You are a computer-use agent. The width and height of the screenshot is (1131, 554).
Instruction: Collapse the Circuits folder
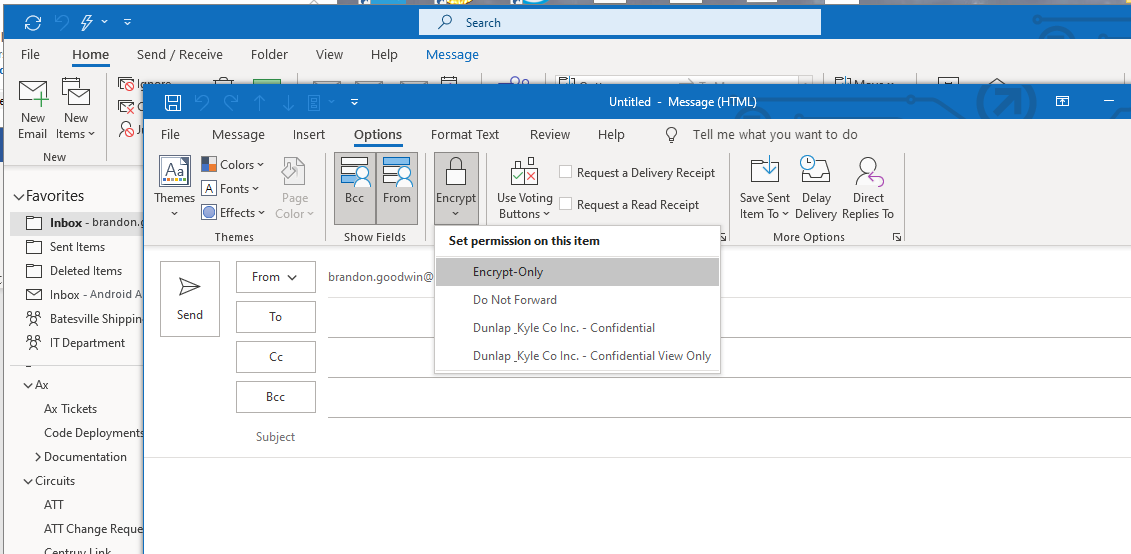28,481
